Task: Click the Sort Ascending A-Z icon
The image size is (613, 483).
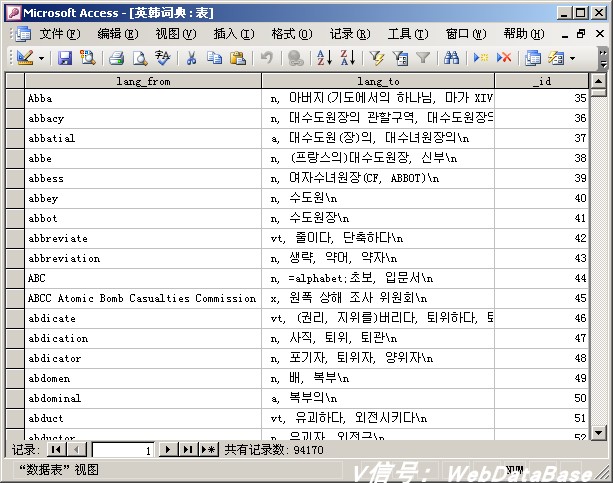Action: [324, 58]
